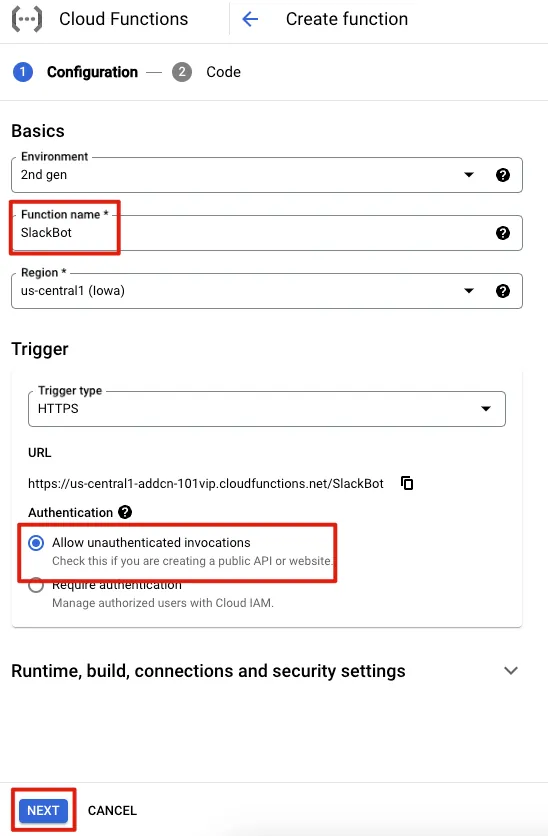Open help icon beside Function name
This screenshot has width=548, height=836.
[x=503, y=233]
